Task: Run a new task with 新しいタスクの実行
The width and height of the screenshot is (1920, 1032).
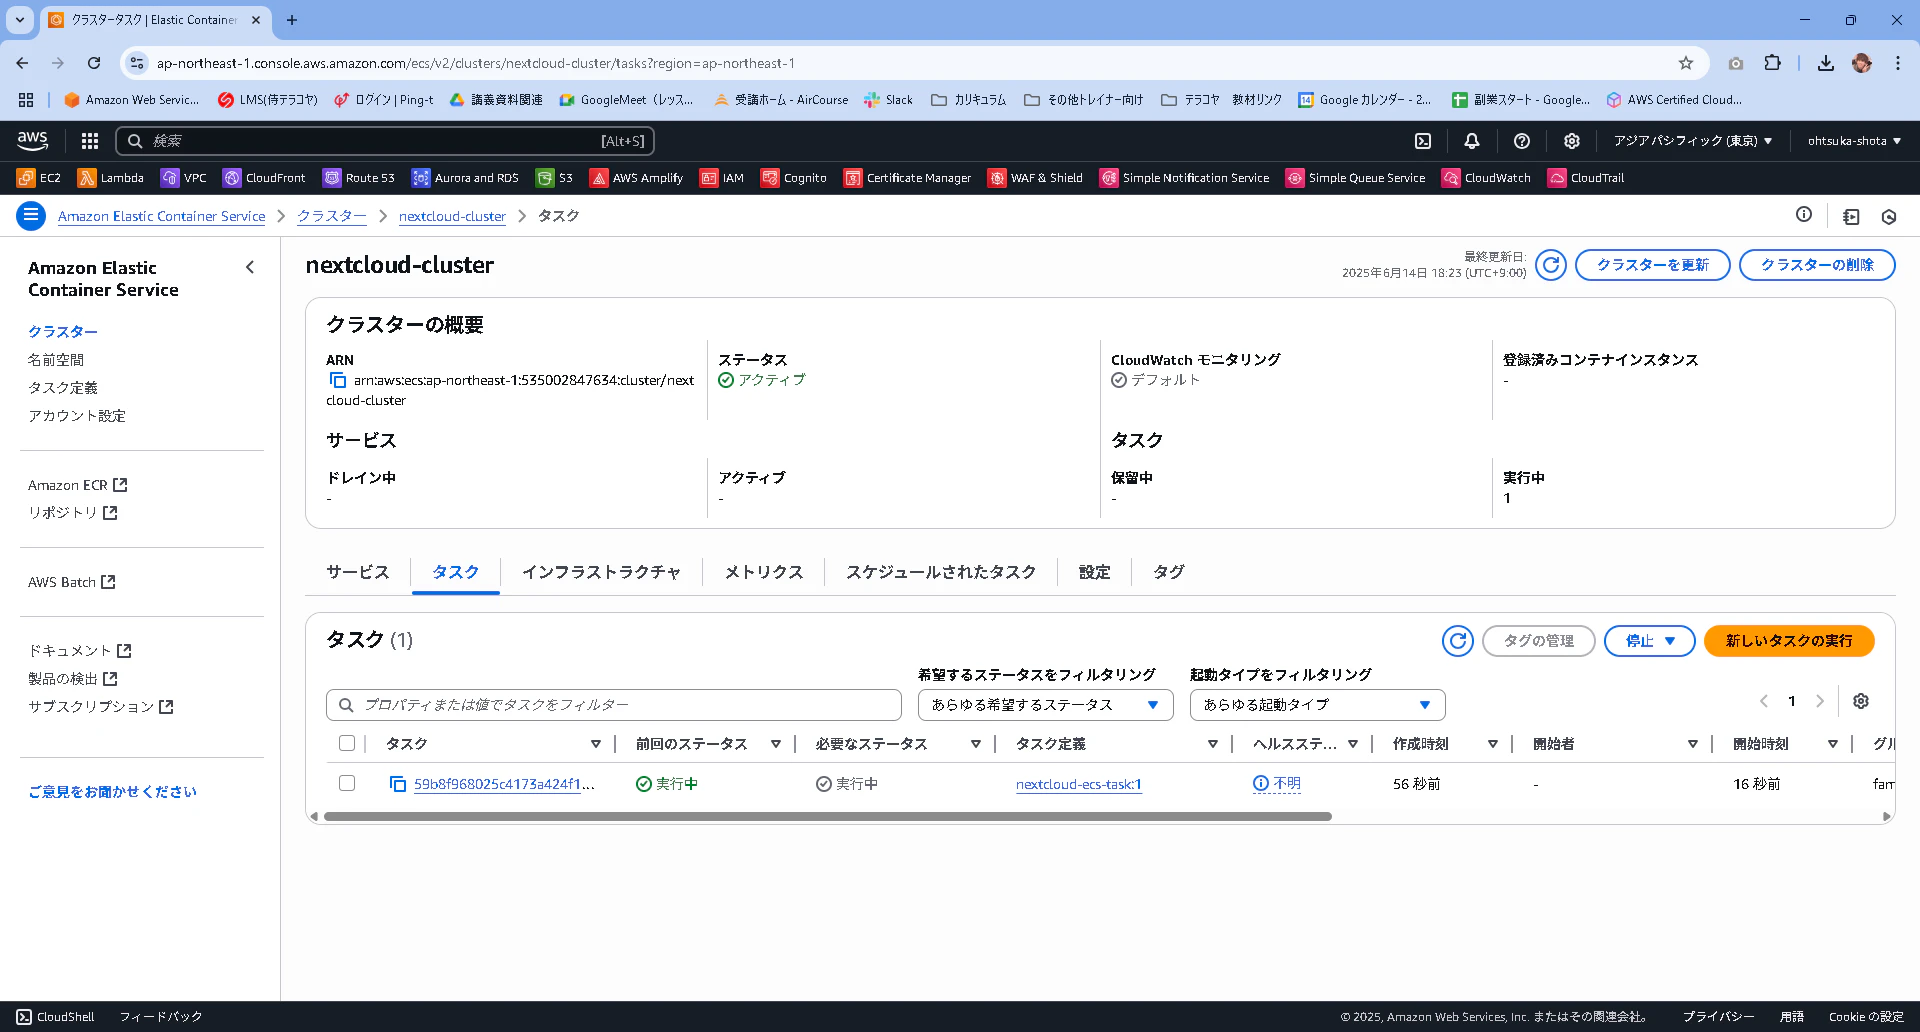Action: 1789,641
